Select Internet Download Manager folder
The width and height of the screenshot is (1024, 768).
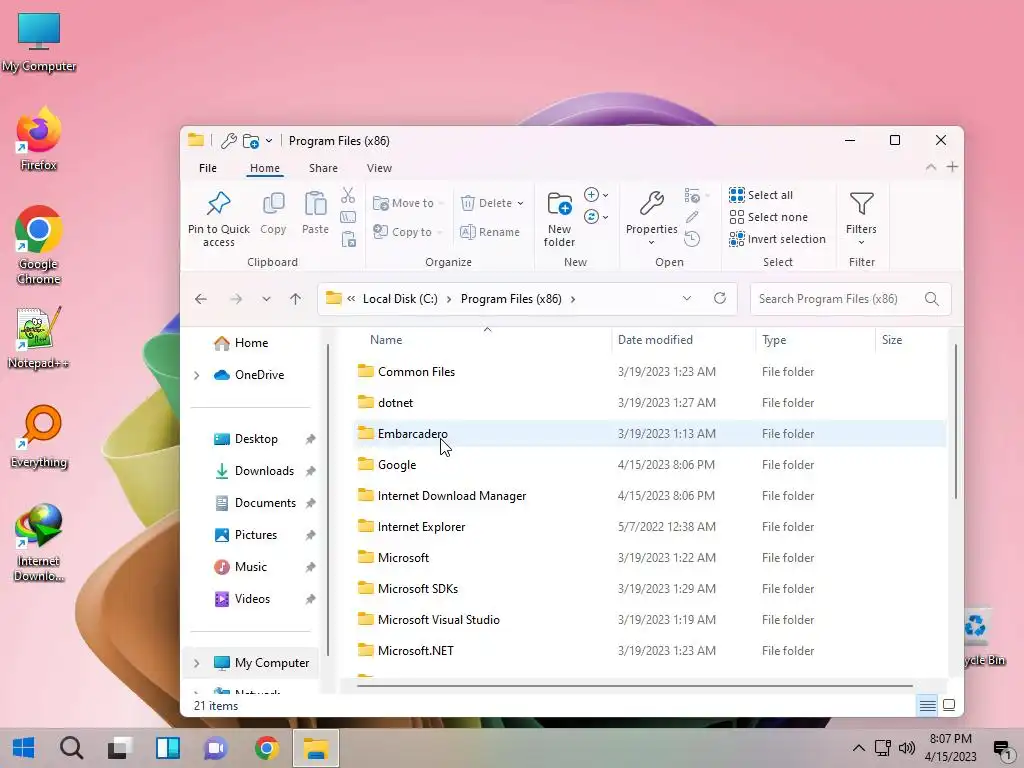click(649, 496)
